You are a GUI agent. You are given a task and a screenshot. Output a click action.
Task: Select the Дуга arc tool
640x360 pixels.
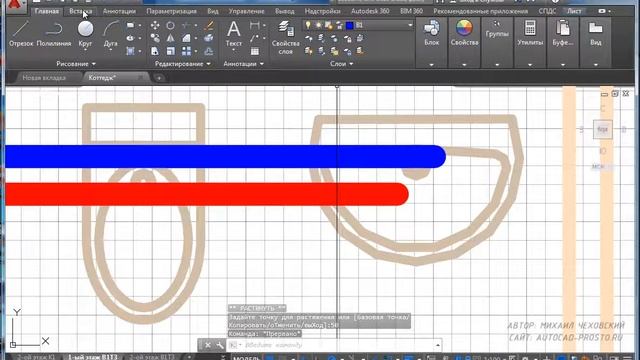(110, 34)
